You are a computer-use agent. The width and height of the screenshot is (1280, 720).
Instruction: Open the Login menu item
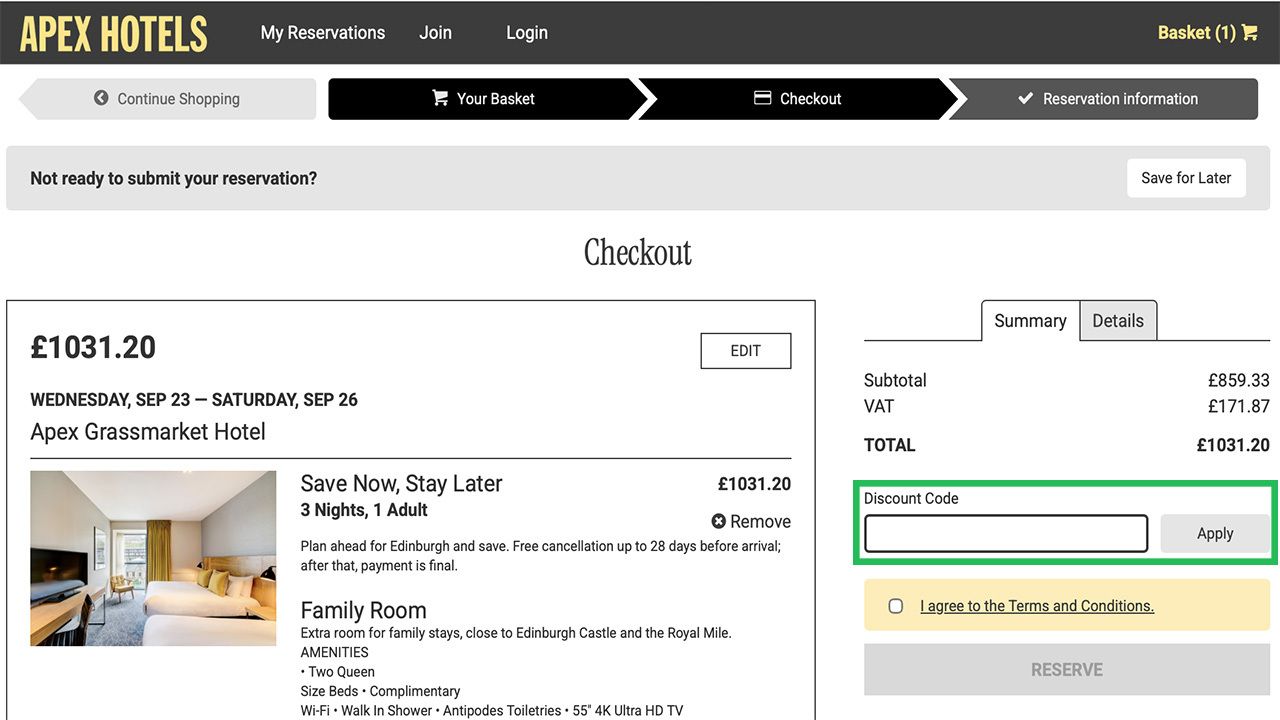pos(527,33)
